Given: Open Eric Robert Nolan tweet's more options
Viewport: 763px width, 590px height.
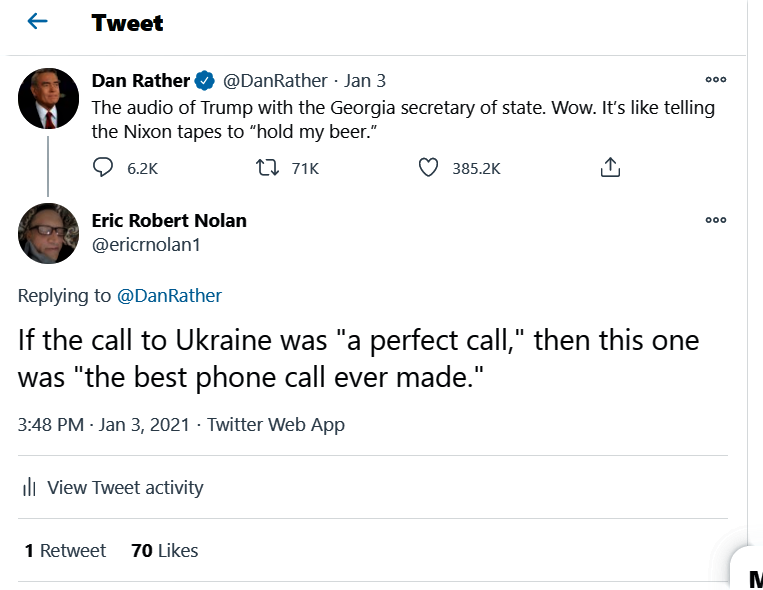Looking at the screenshot, I should point(715,220).
